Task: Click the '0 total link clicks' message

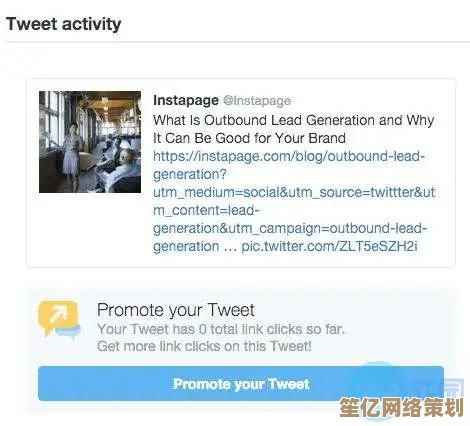Action: click(221, 329)
